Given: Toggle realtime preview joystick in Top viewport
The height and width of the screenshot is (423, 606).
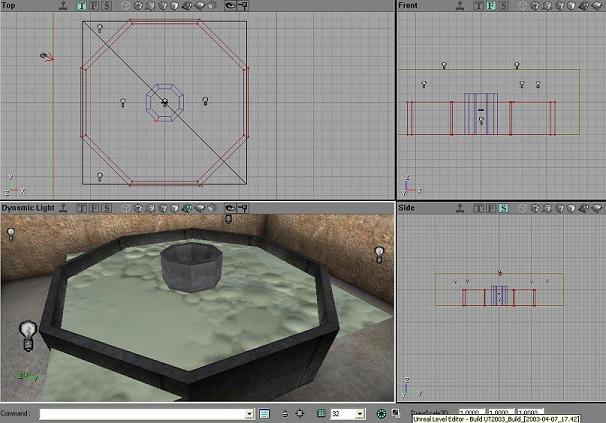Looking at the screenshot, I should tap(64, 6).
